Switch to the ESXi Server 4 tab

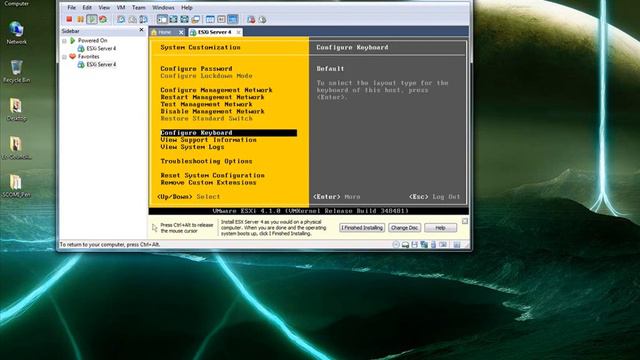(214, 32)
